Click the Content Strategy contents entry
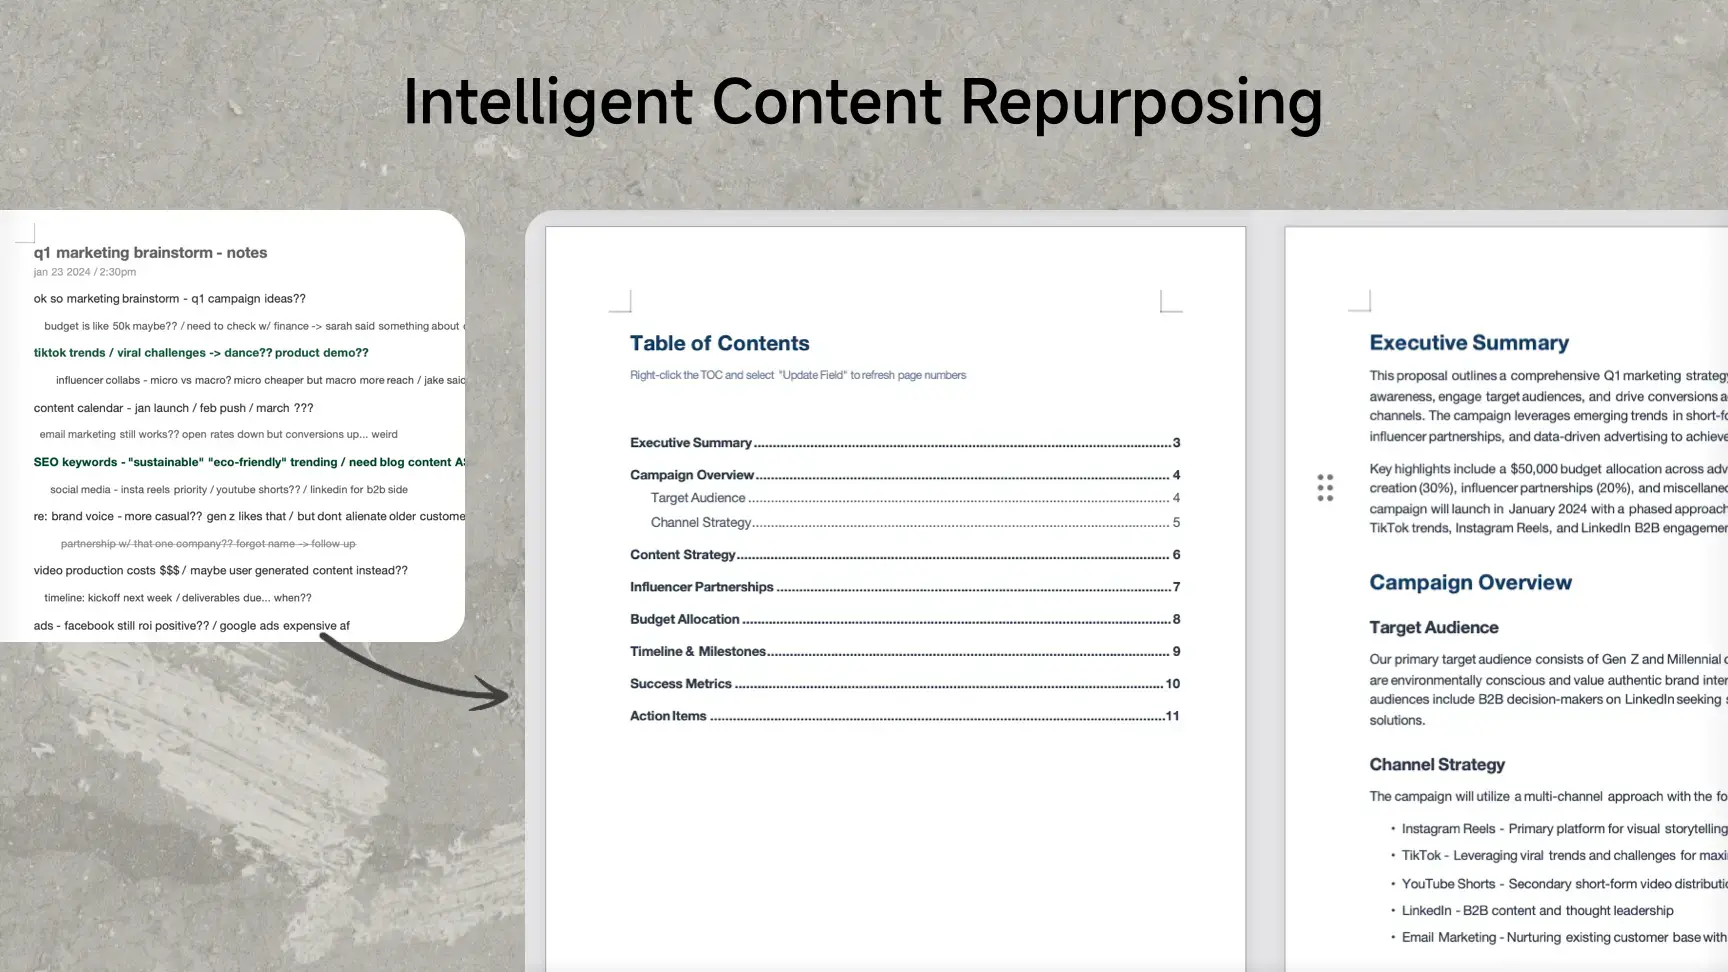 tap(684, 554)
